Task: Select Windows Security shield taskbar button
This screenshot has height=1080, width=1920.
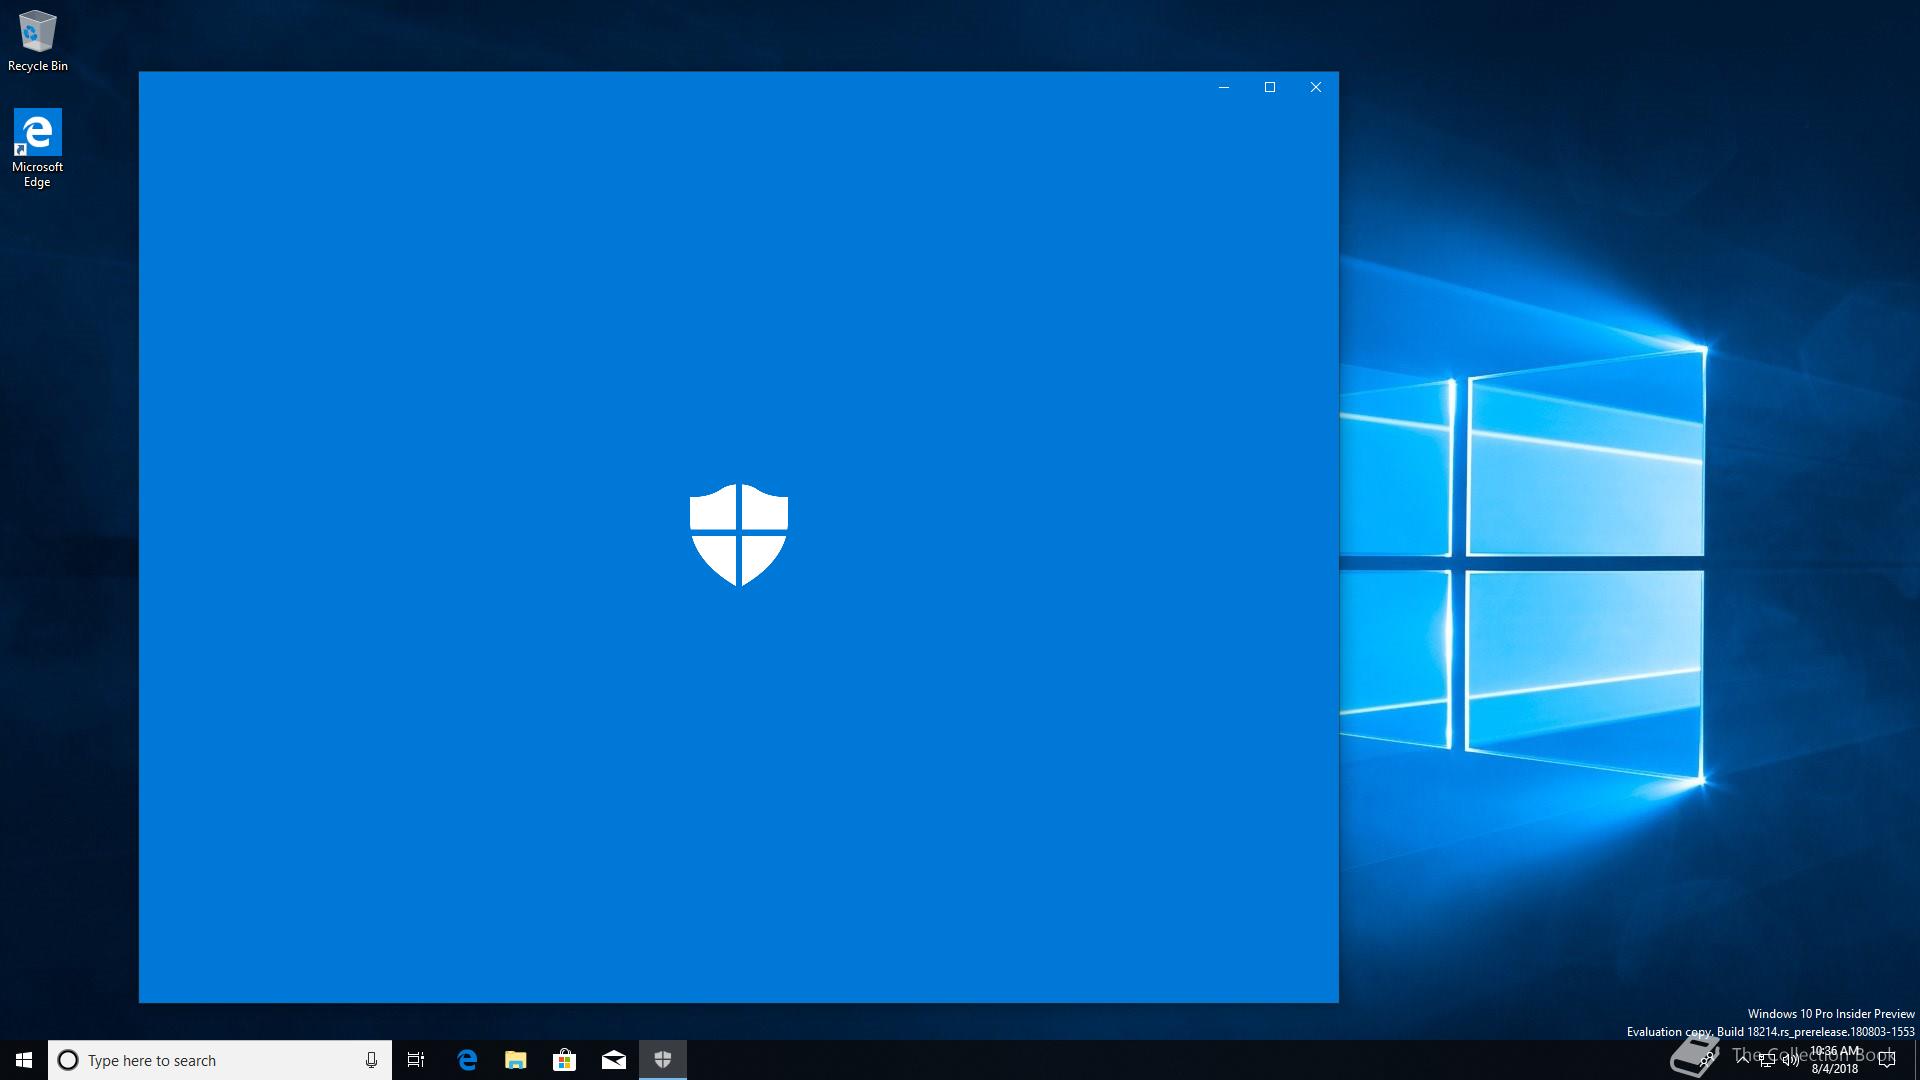Action: click(x=663, y=1060)
